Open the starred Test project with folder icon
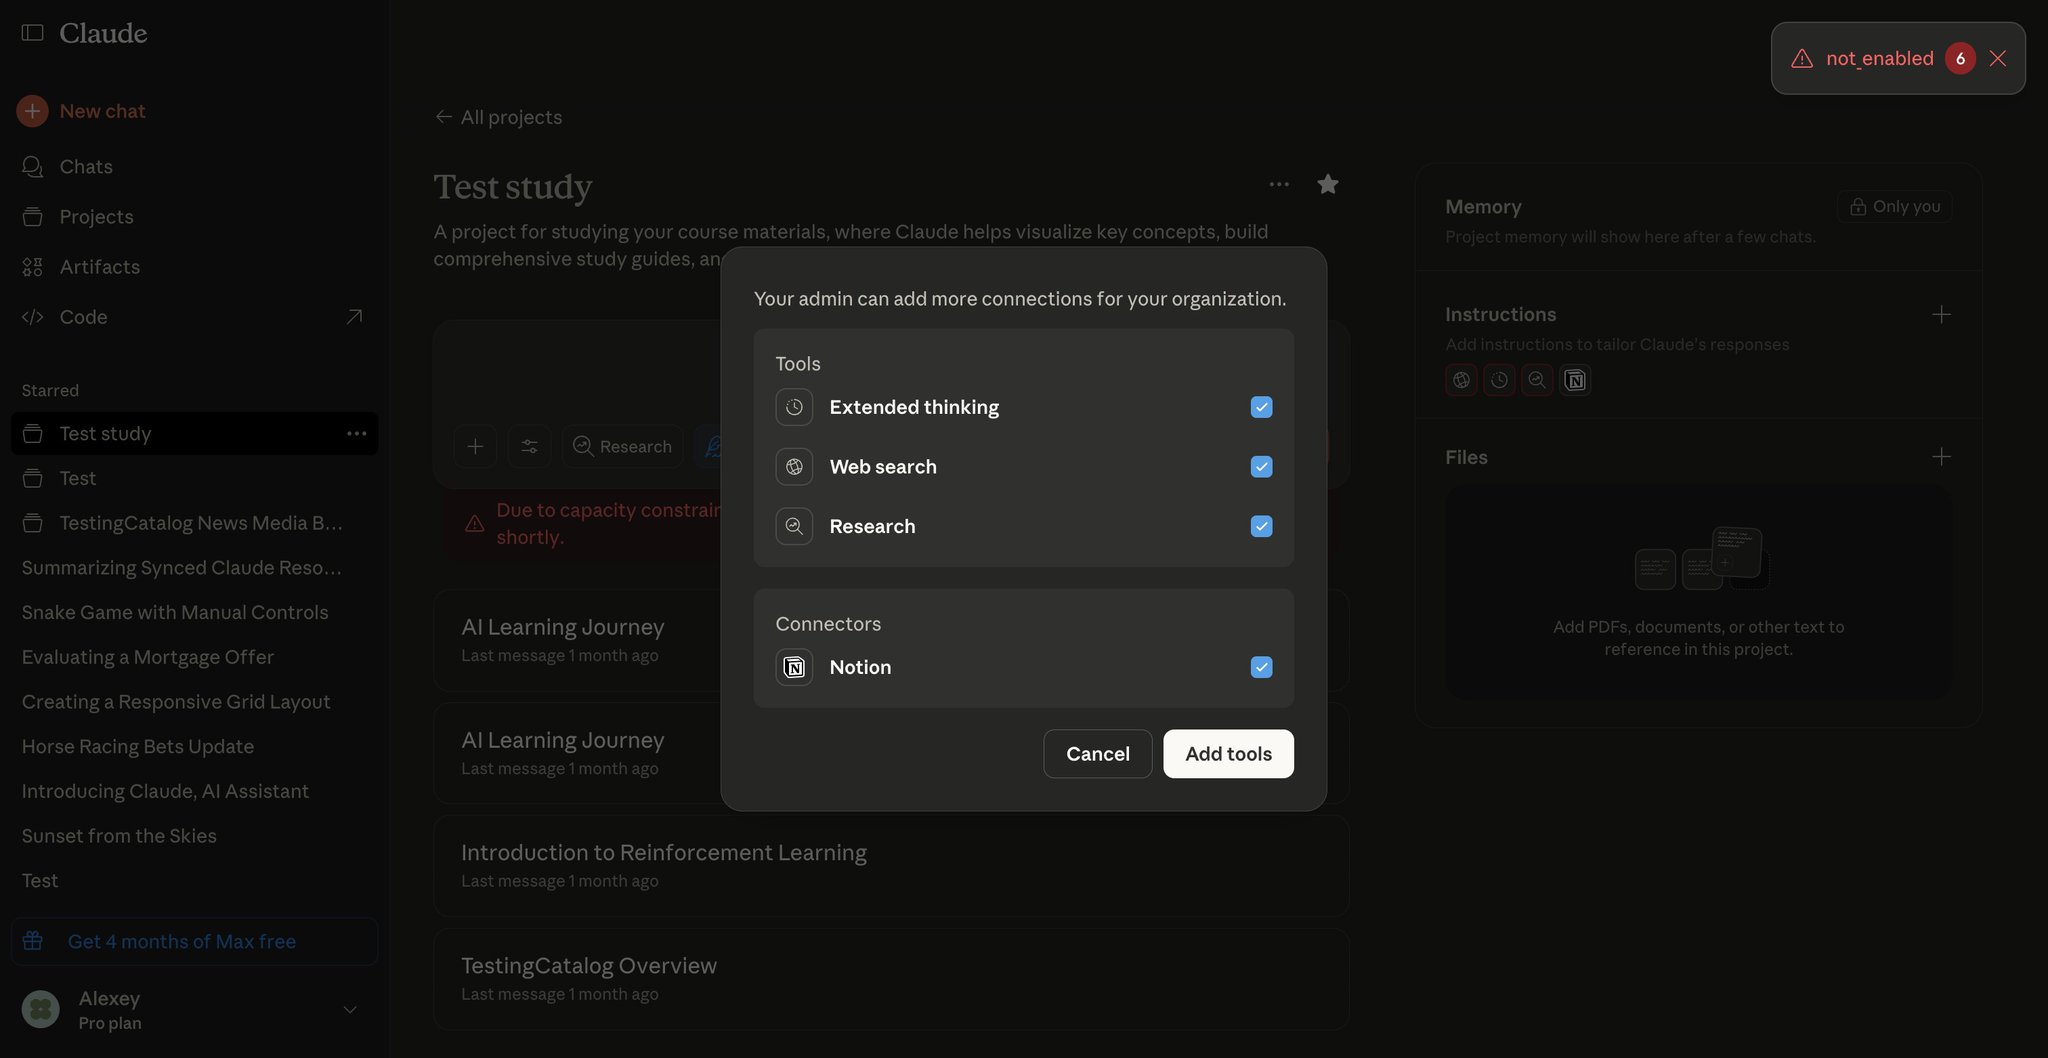The image size is (2048, 1058). pos(194,478)
